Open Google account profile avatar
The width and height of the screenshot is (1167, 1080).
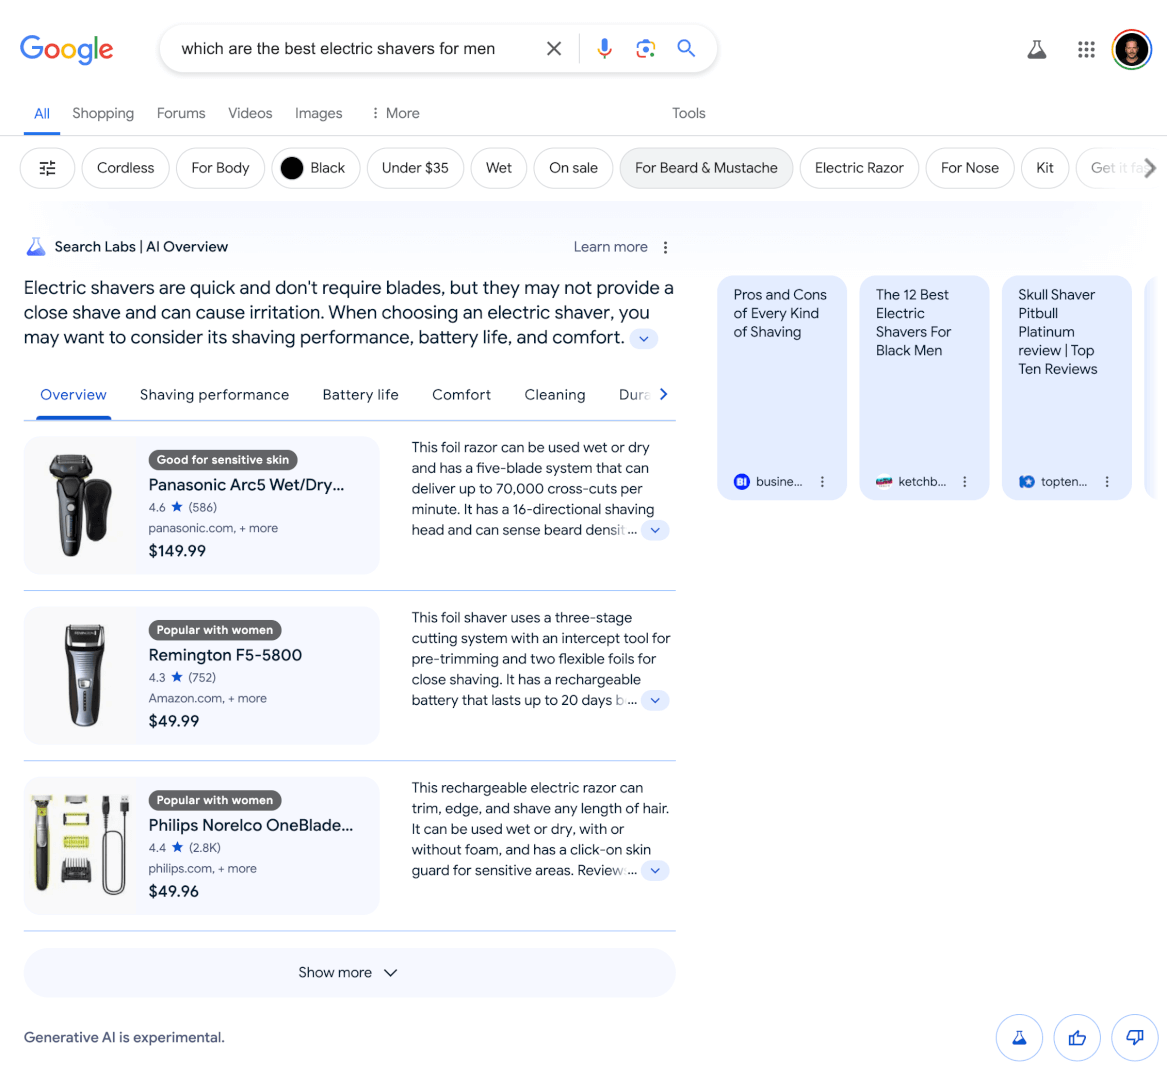click(1131, 50)
